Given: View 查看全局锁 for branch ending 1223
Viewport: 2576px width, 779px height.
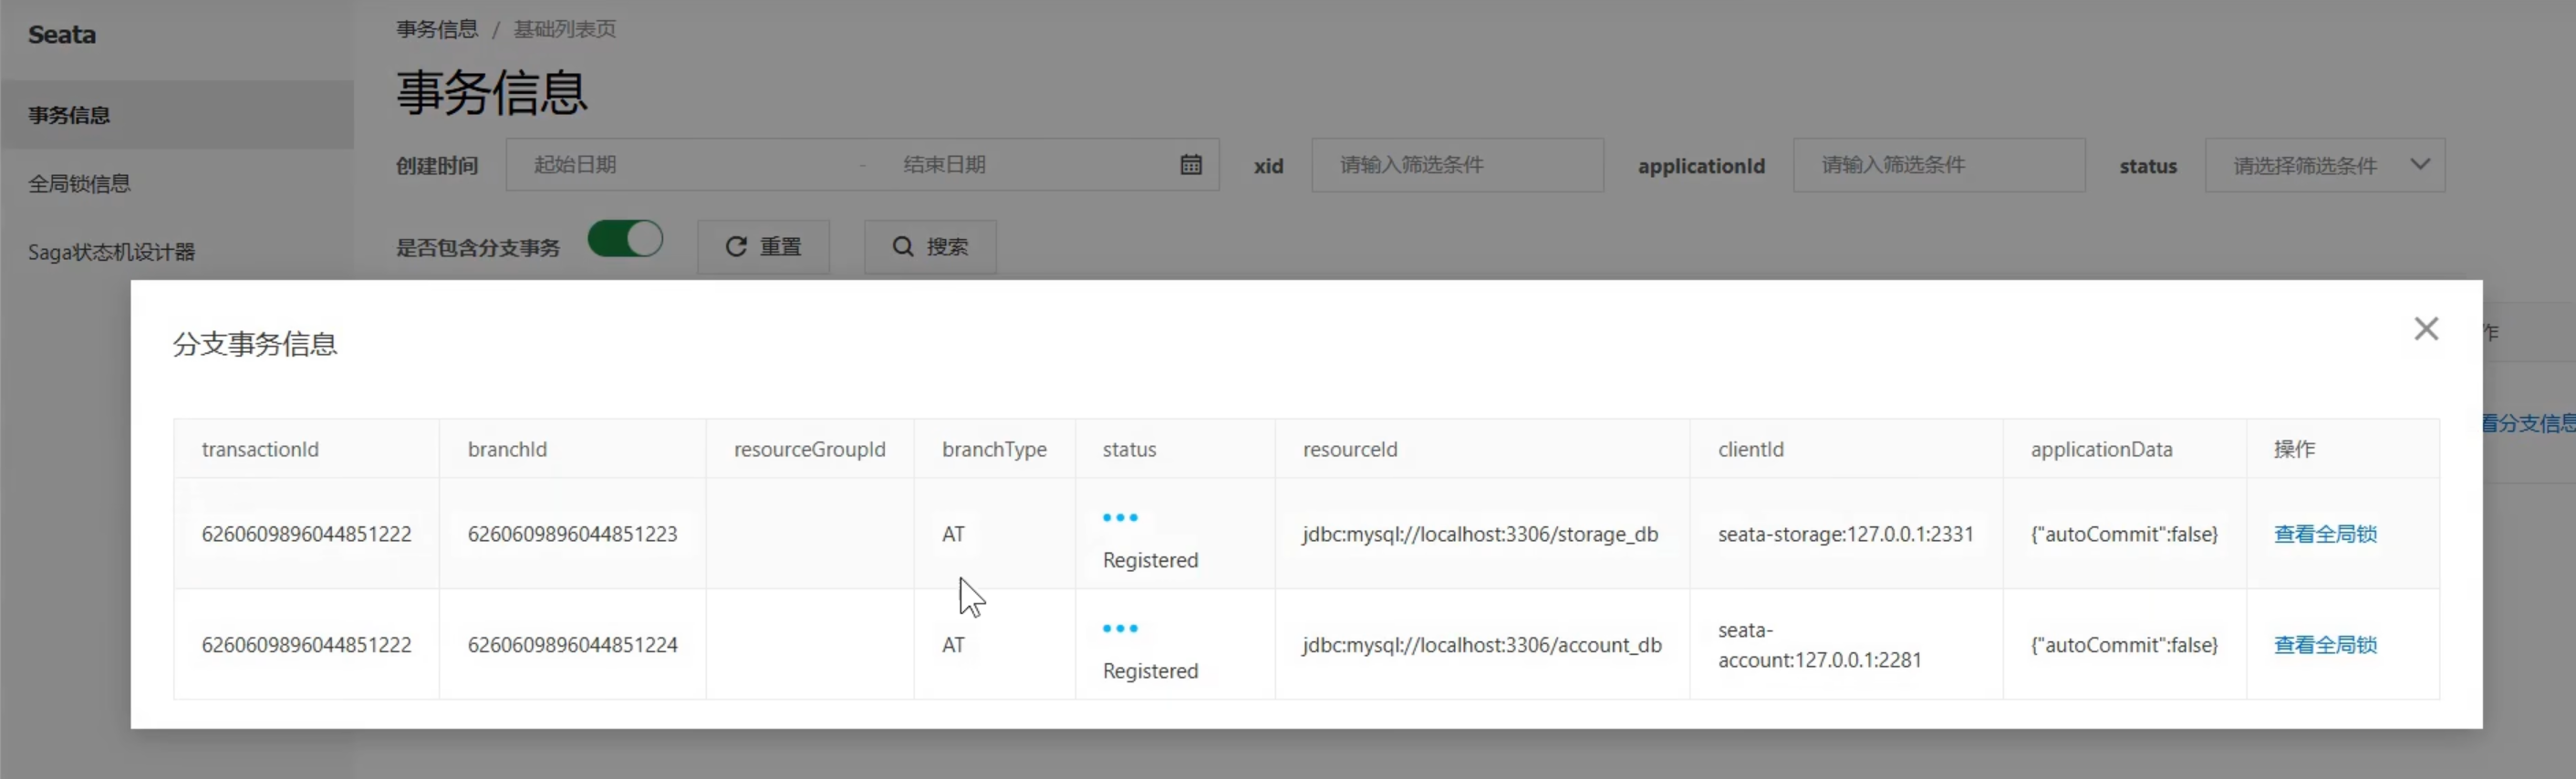Looking at the screenshot, I should pos(2324,534).
